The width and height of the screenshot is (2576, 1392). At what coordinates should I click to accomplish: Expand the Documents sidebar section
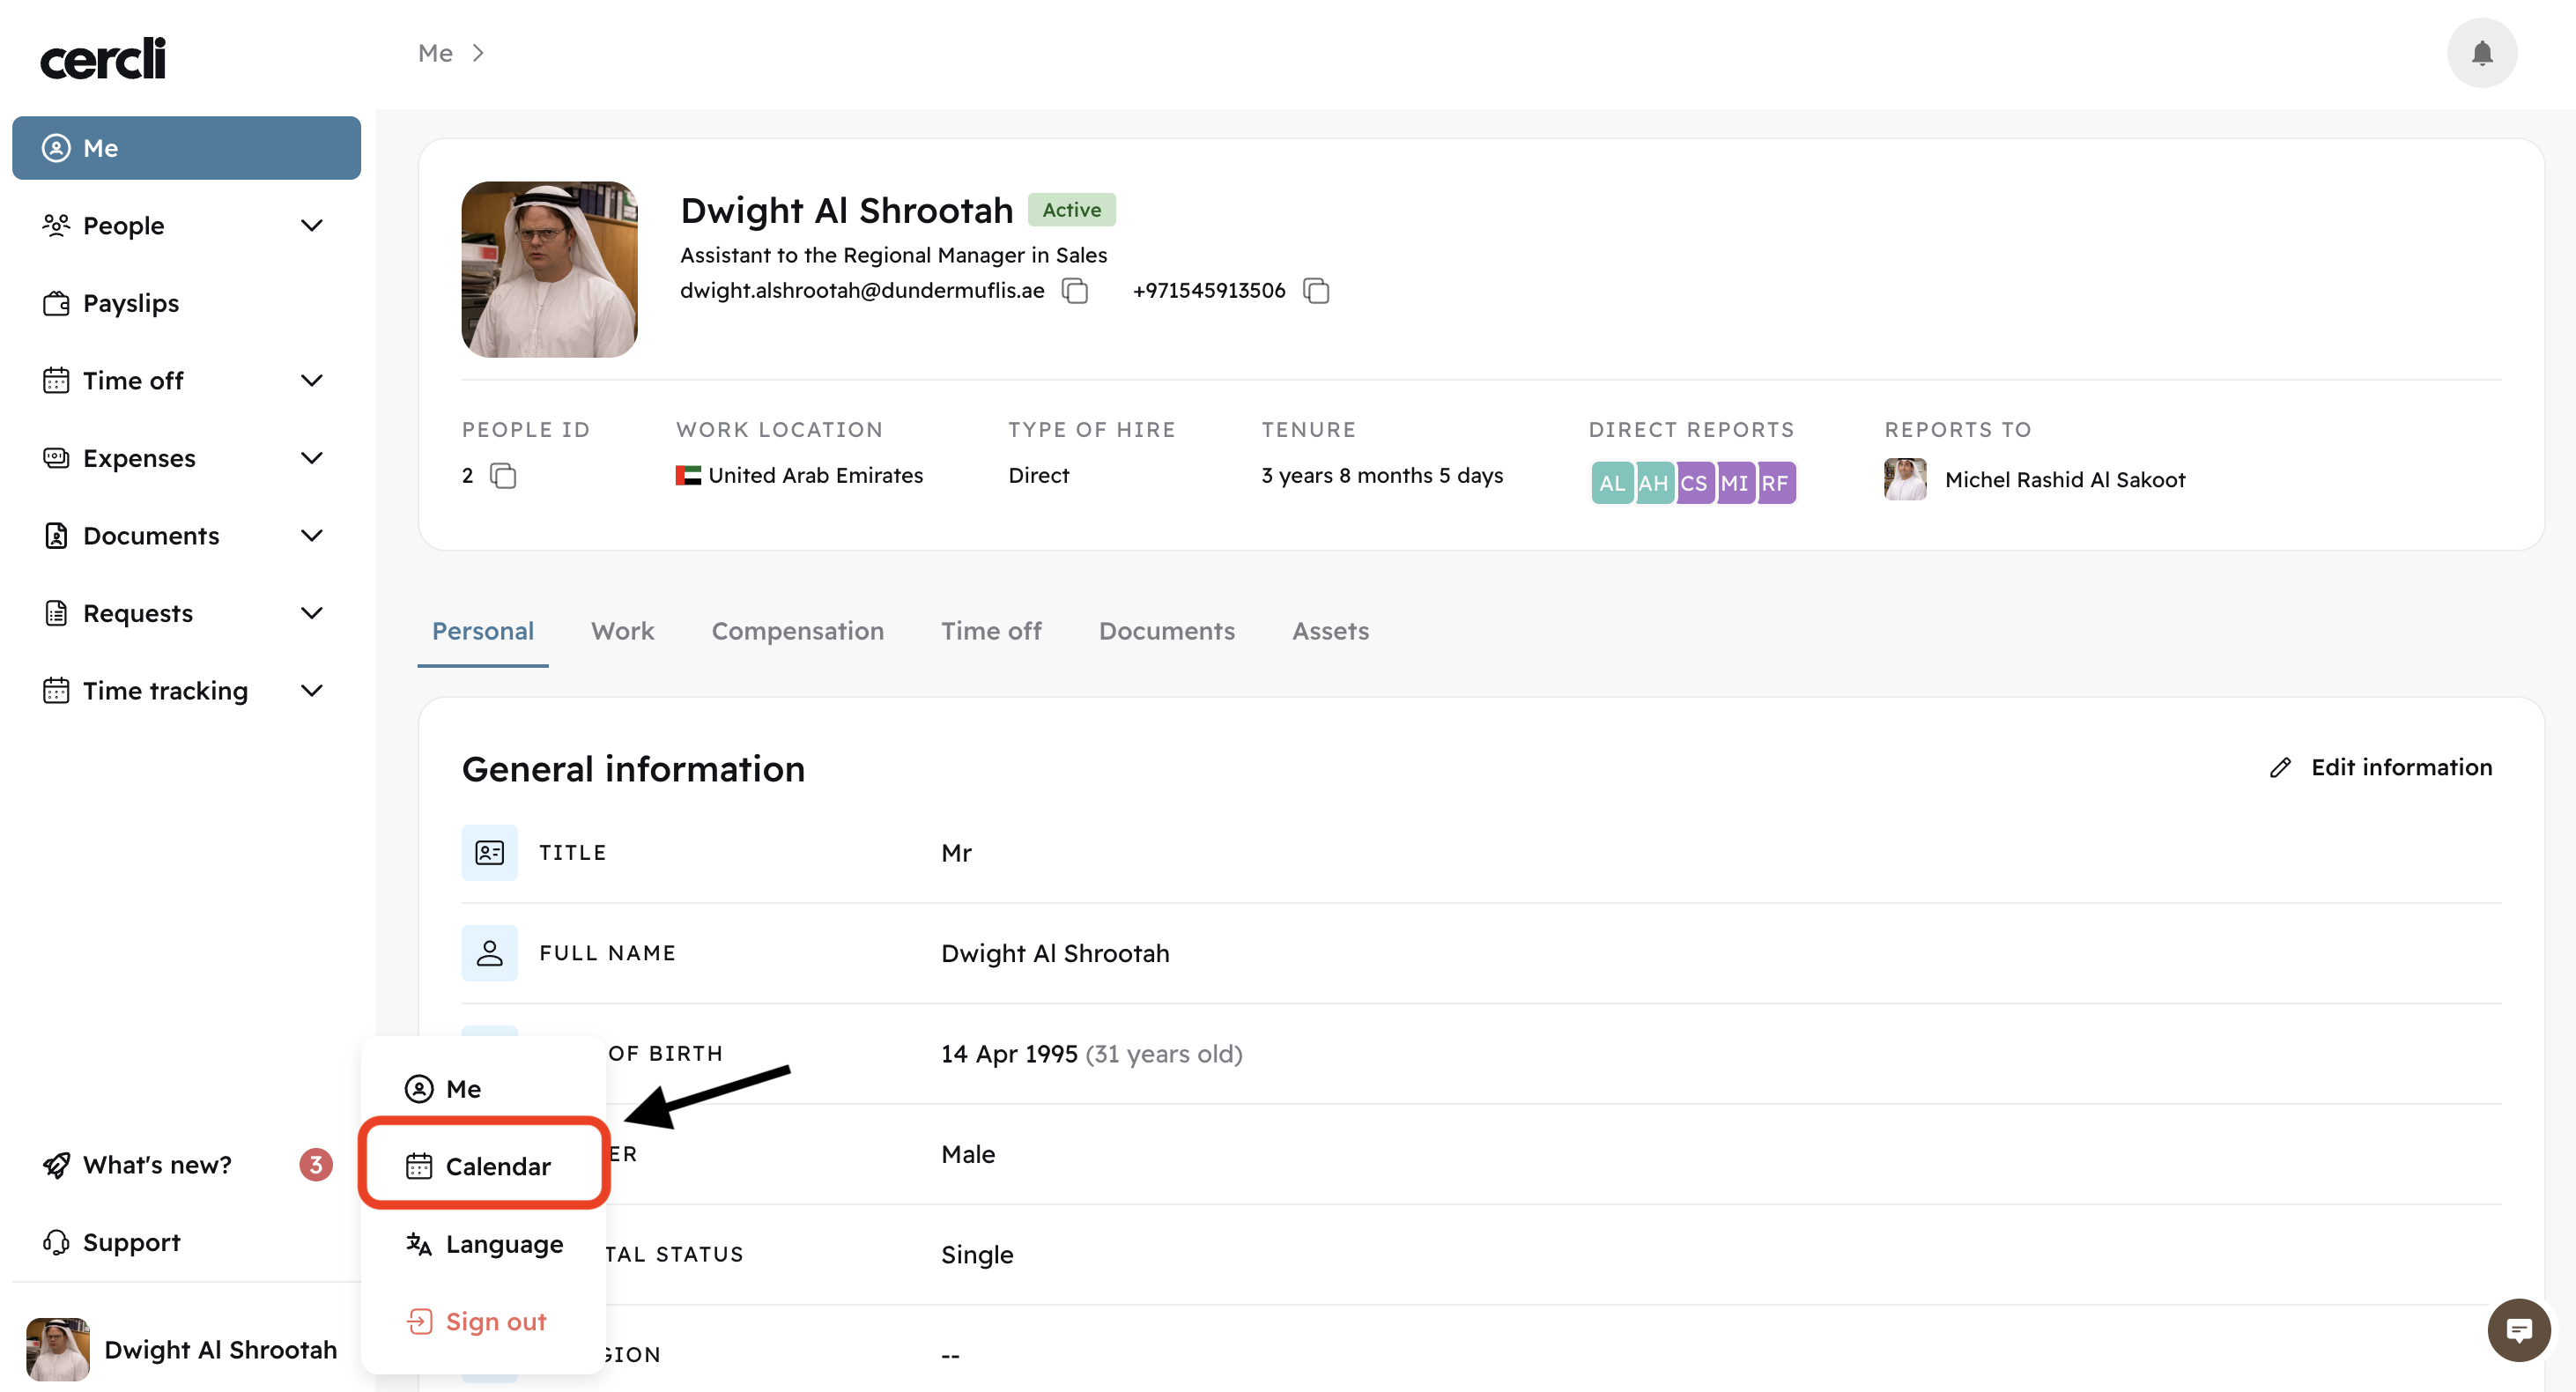tap(312, 536)
